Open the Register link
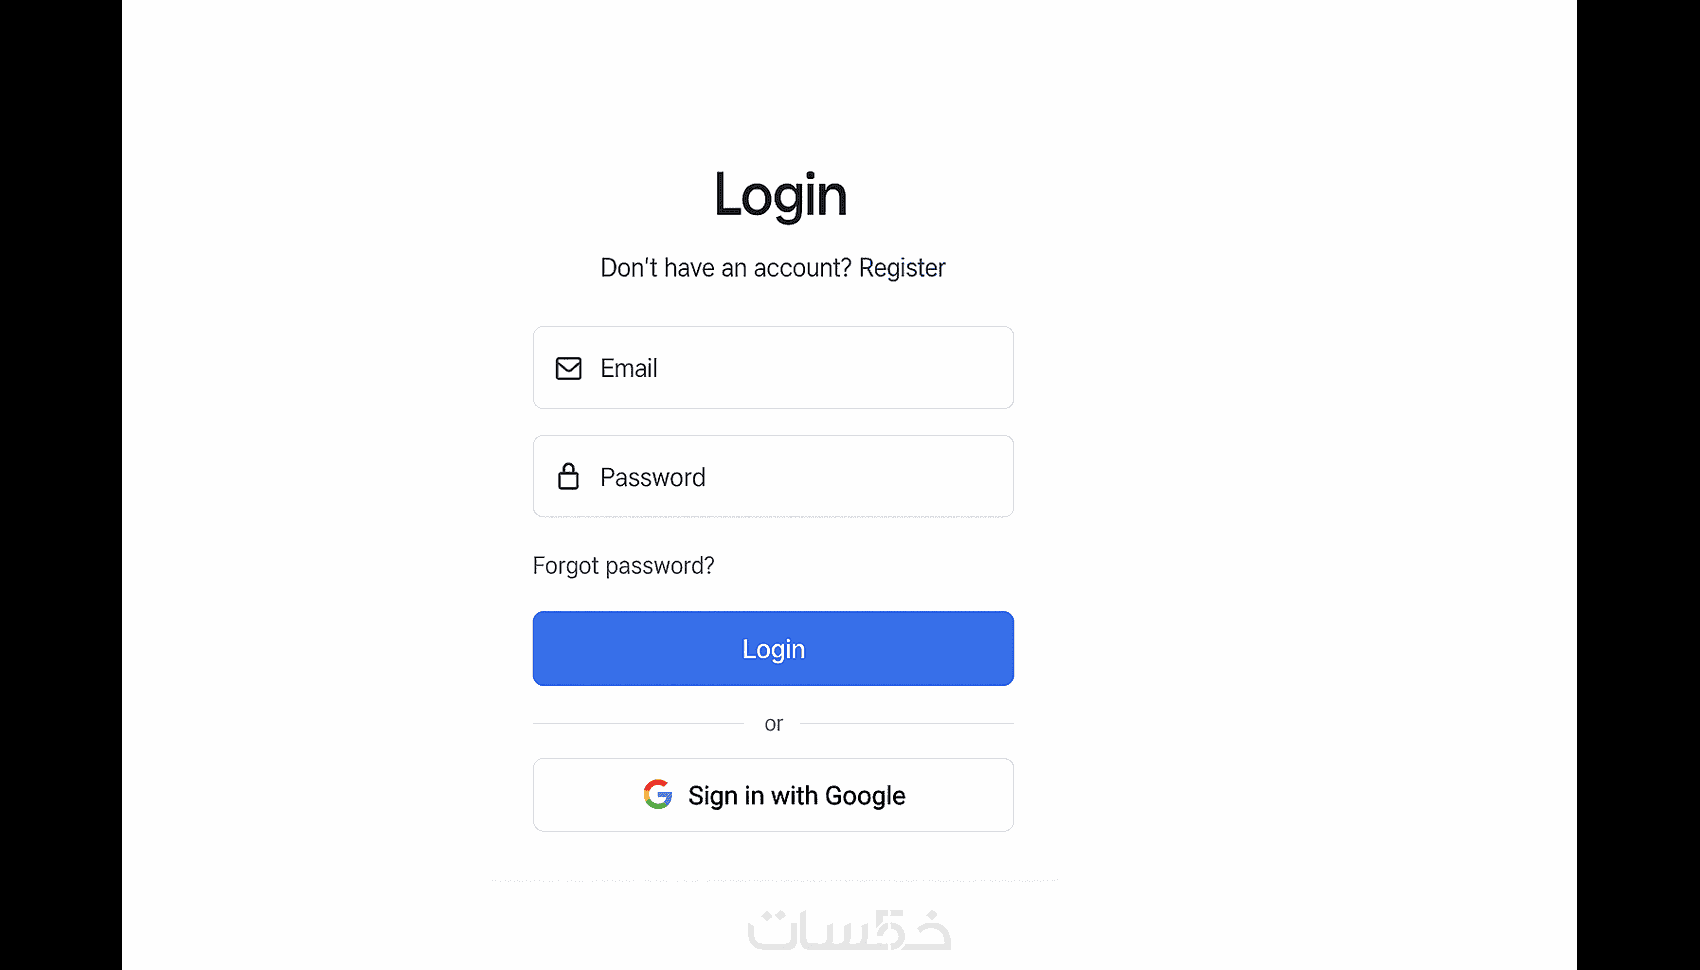The height and width of the screenshot is (970, 1700). point(902,268)
